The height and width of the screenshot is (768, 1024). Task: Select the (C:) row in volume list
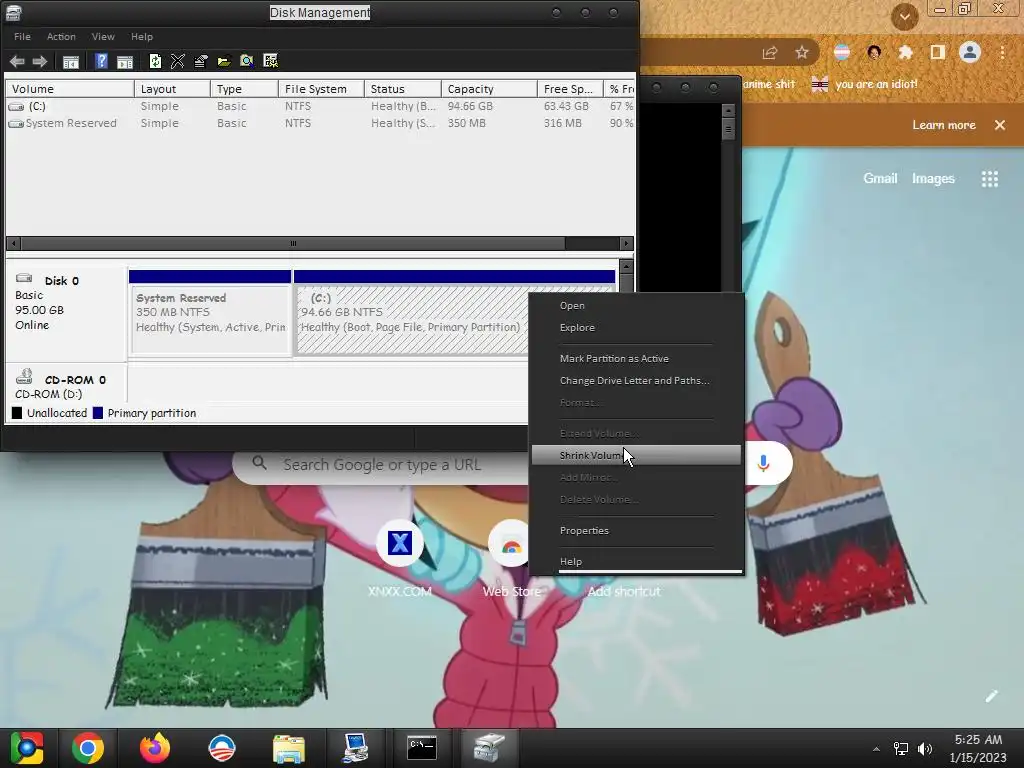[x=319, y=106]
